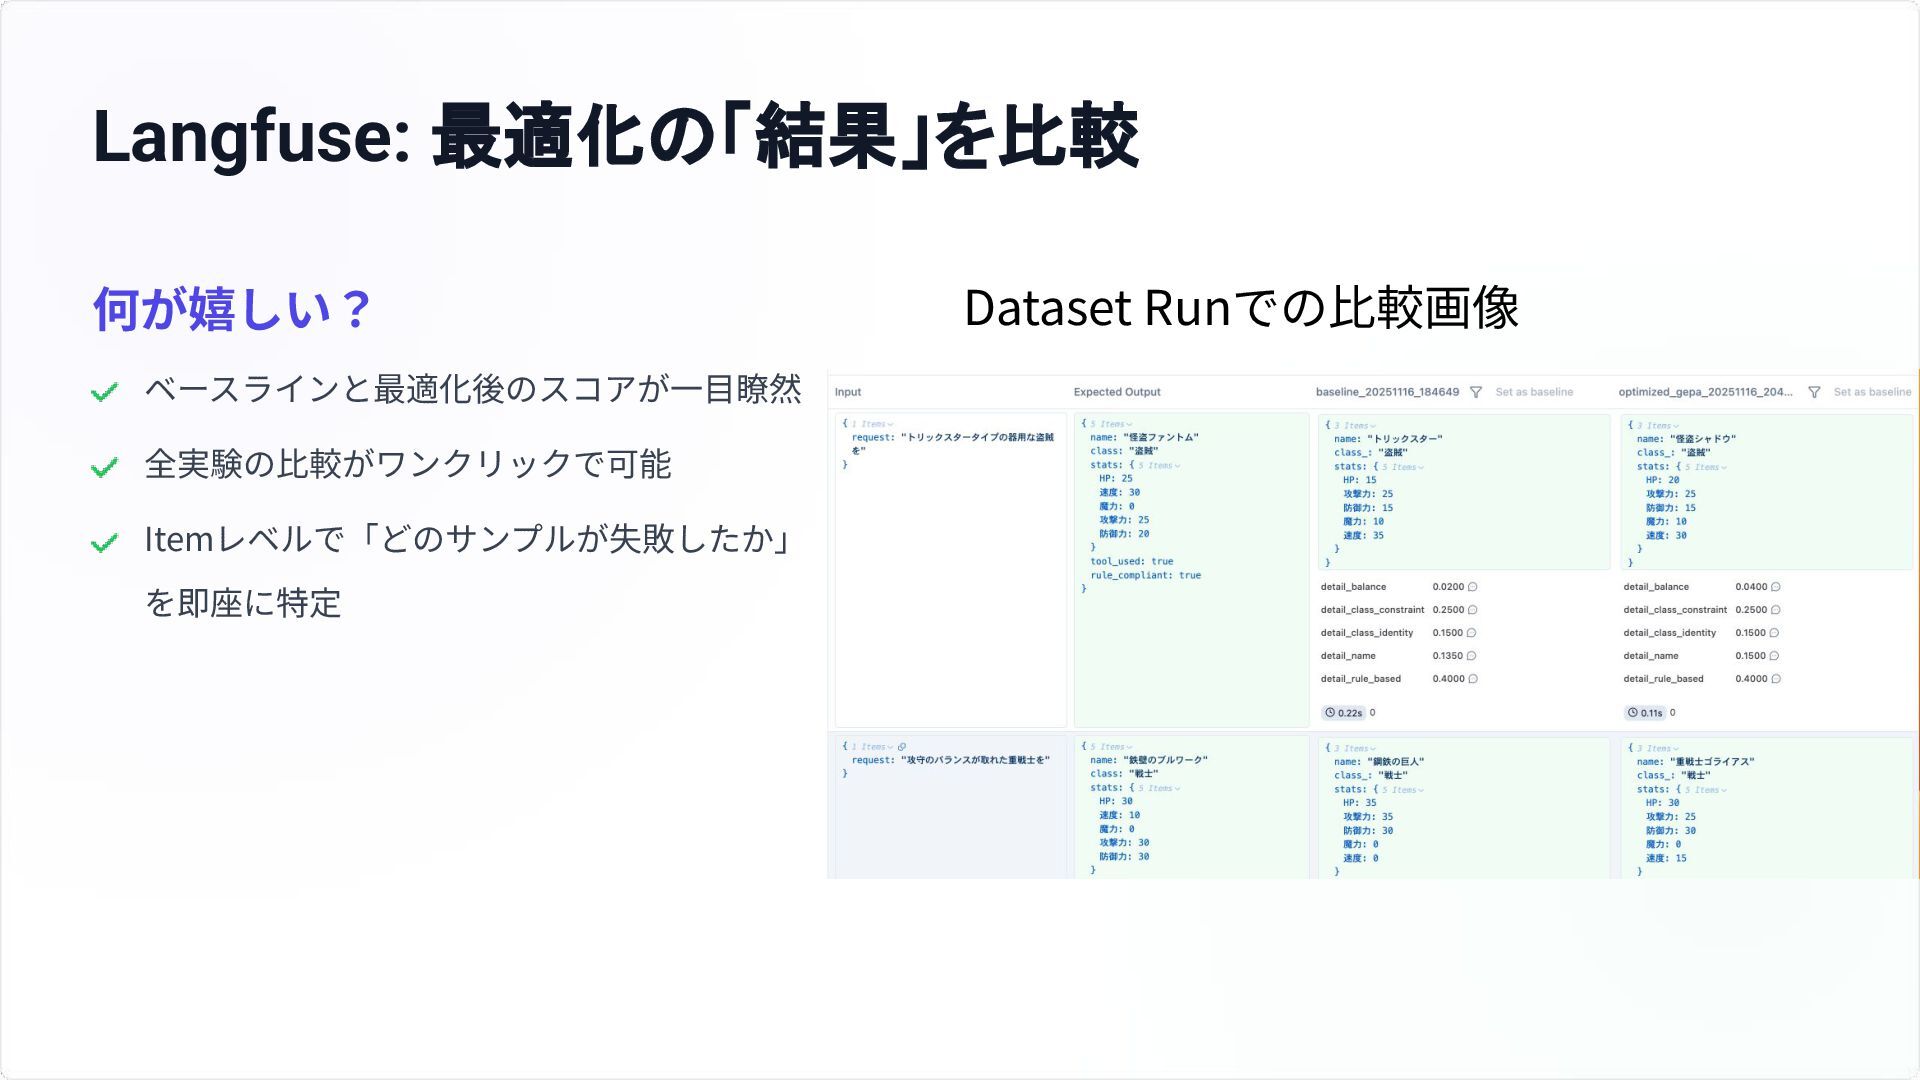This screenshot has width=1920, height=1080.
Task: Open comment bubble for baseline detail_name 0.1350
Action: (x=1471, y=656)
